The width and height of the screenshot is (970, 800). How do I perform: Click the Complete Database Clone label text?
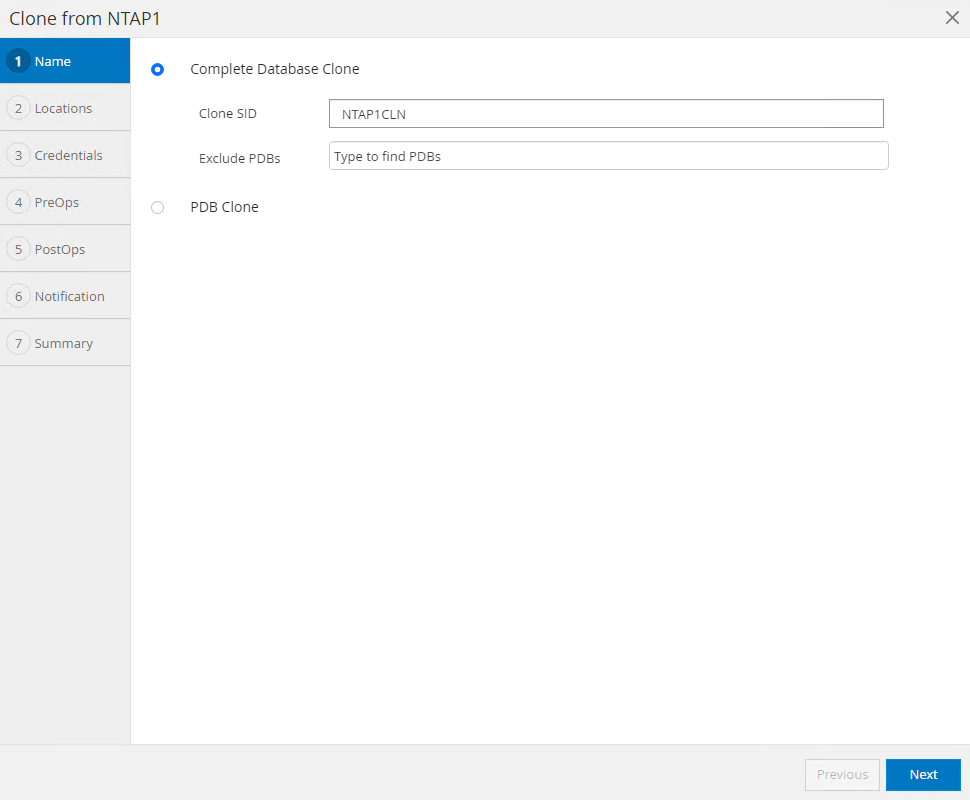click(274, 69)
